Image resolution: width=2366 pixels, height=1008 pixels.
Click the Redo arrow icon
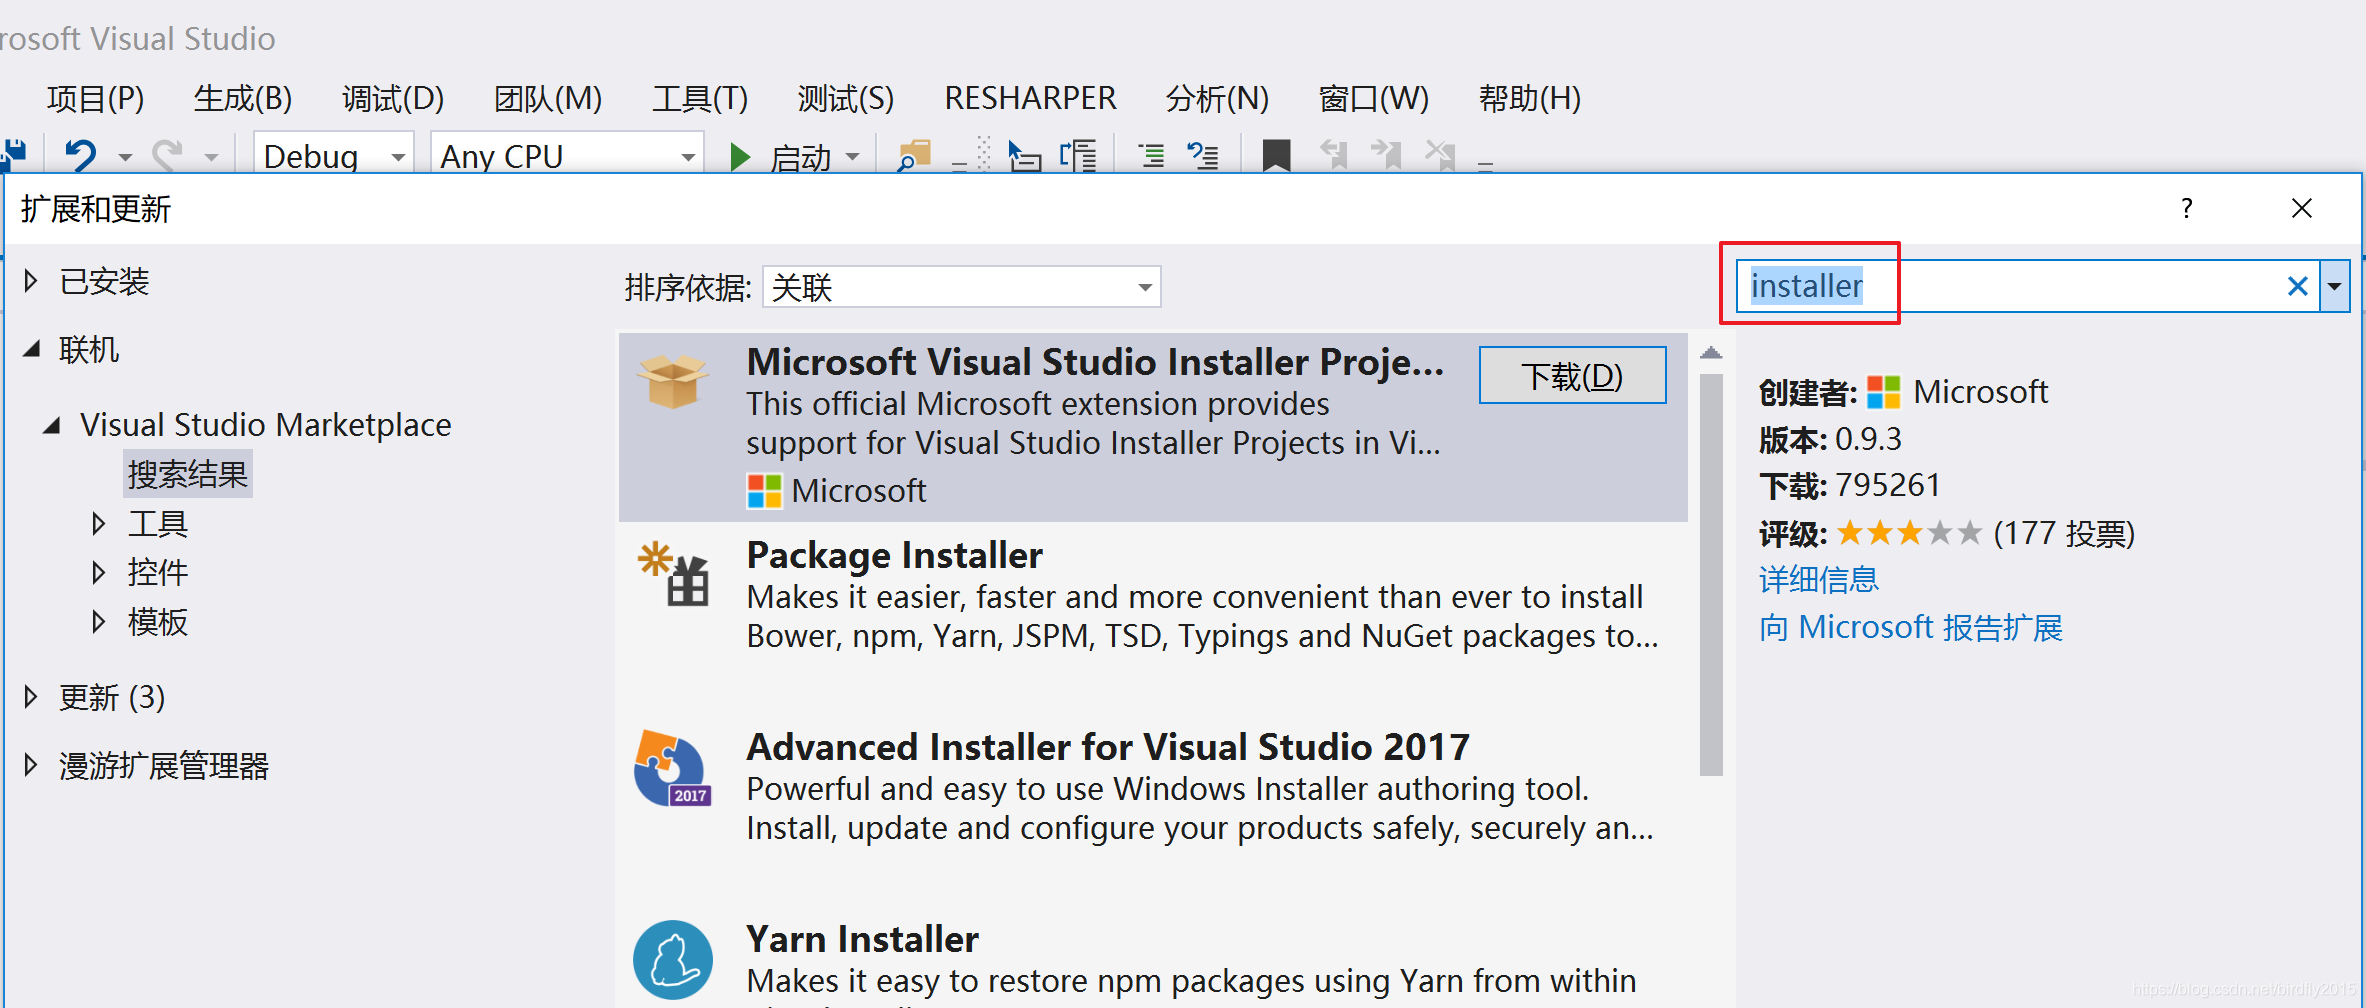point(167,155)
